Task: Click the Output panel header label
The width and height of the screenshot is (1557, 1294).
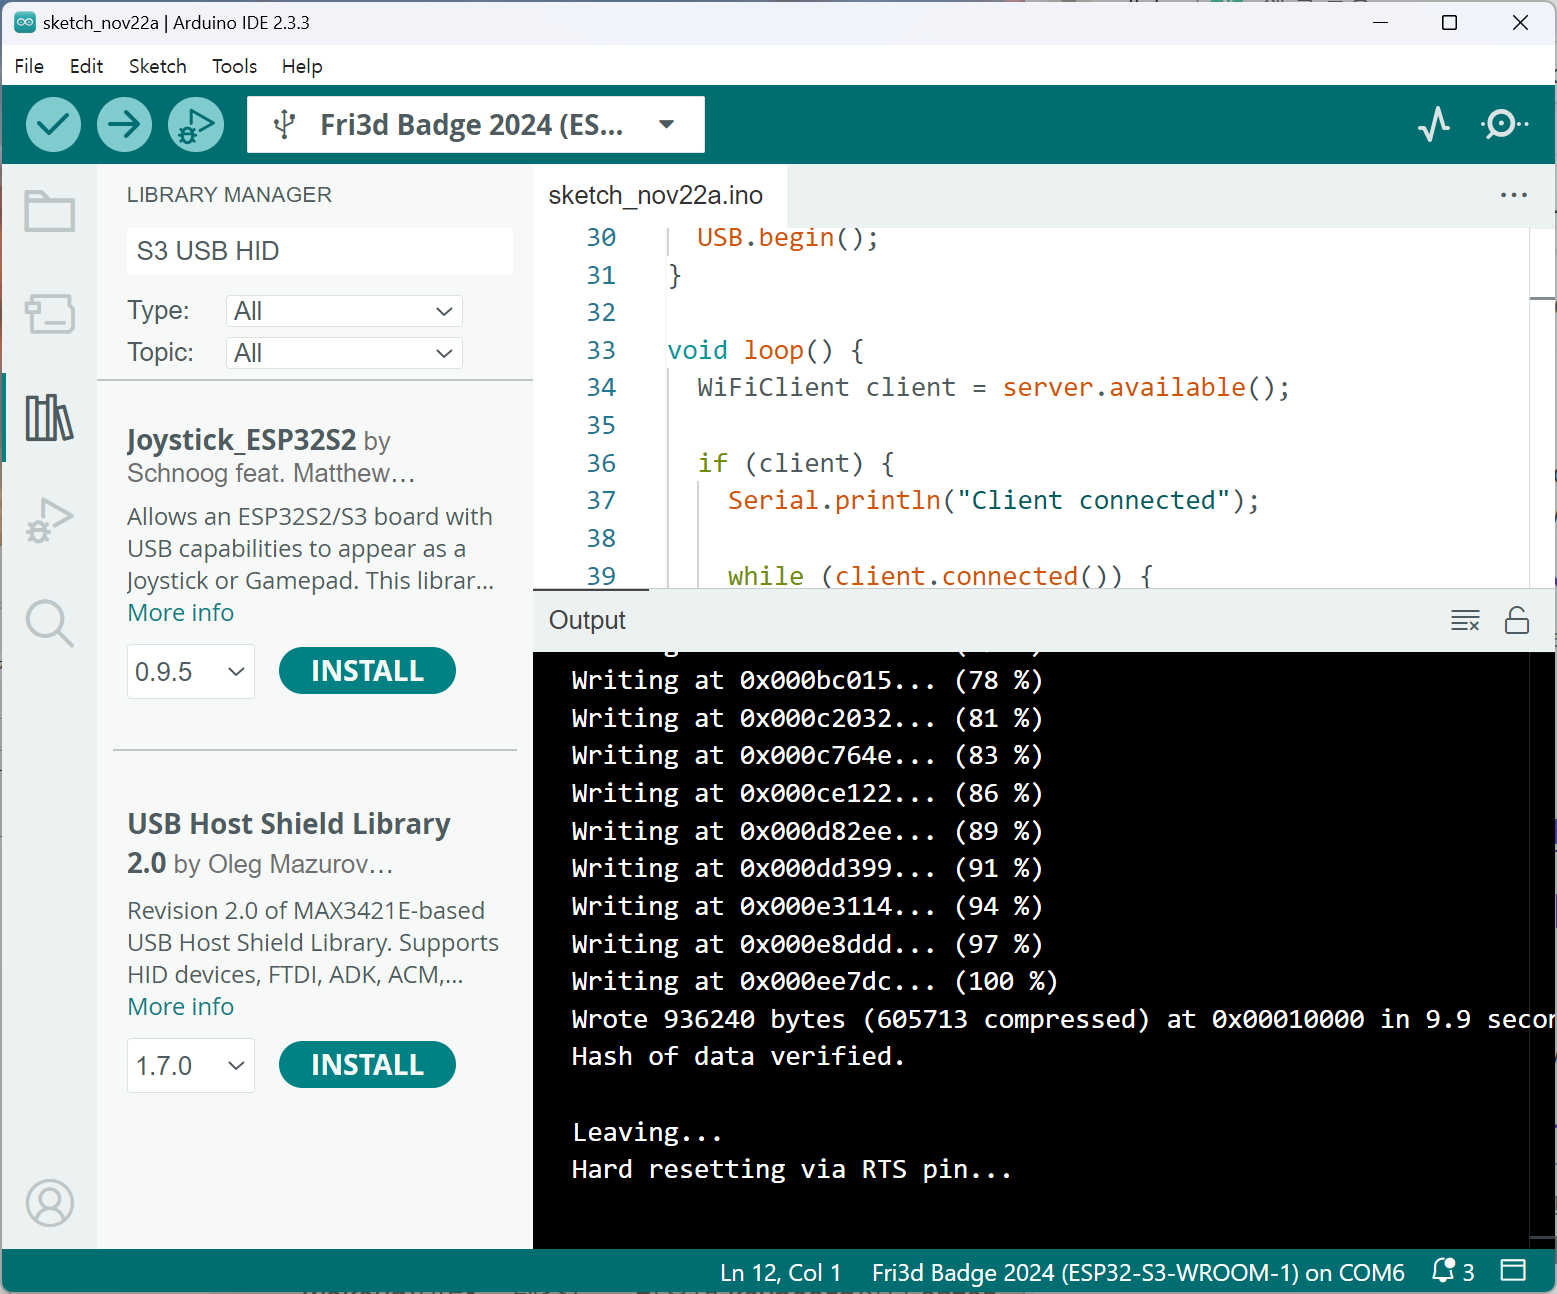Action: pyautogui.click(x=587, y=620)
